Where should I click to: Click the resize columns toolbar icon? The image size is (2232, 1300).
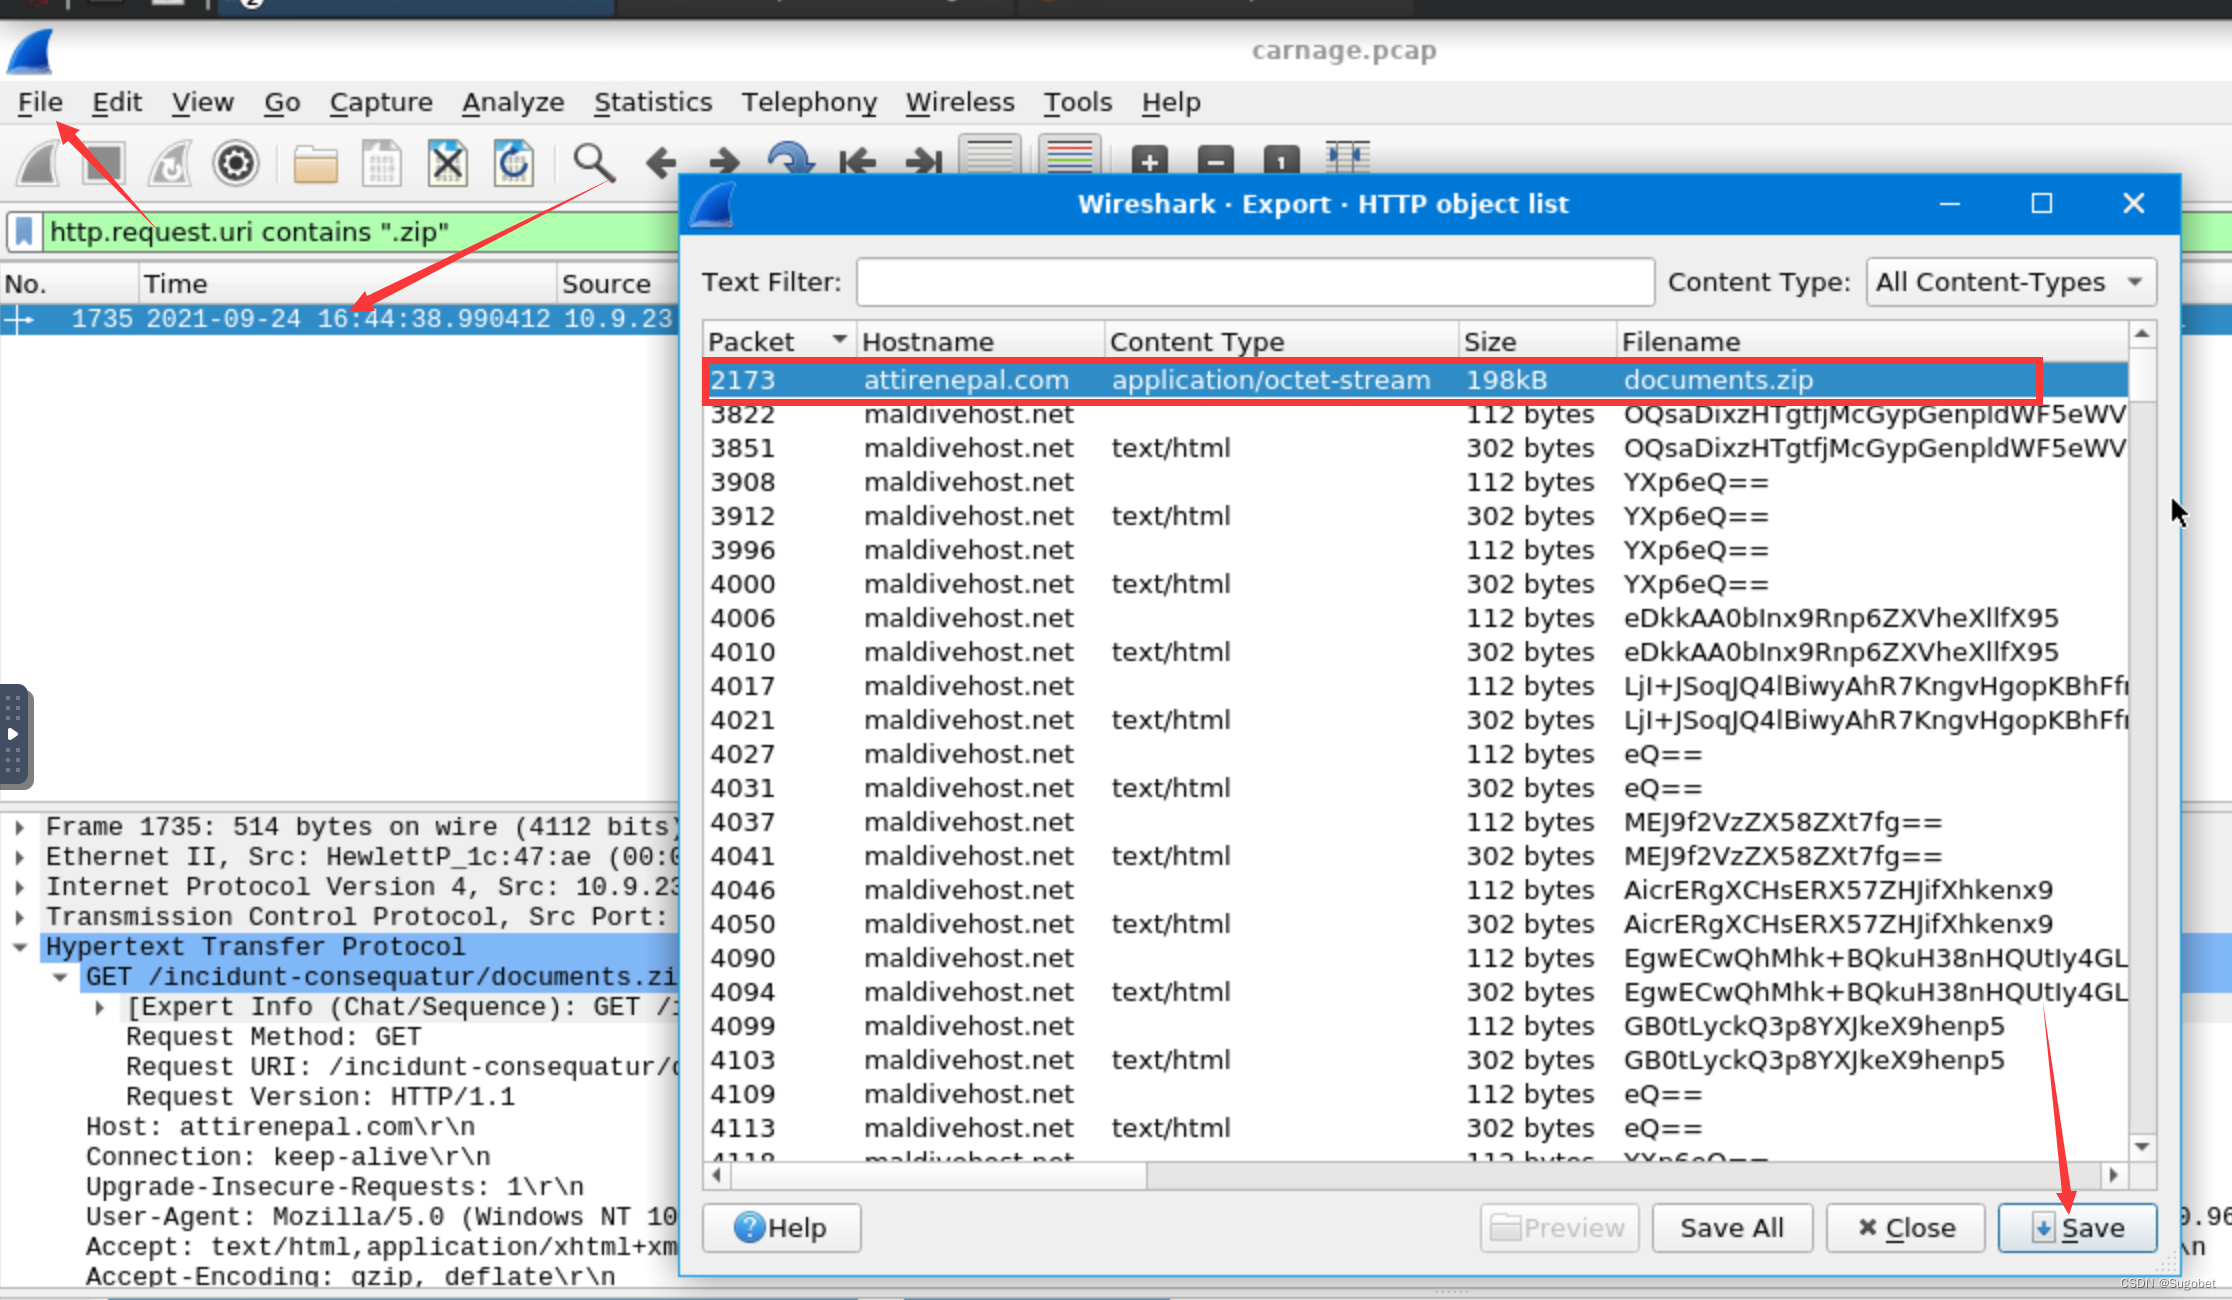[x=1347, y=158]
